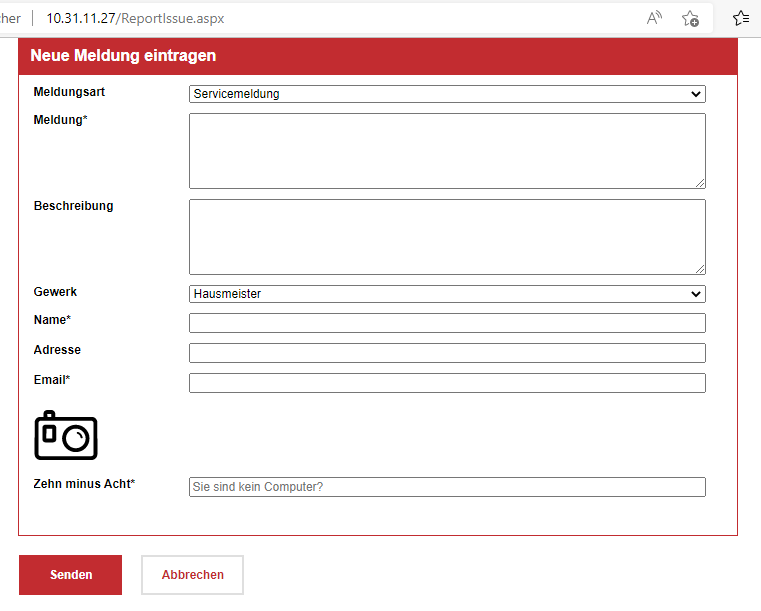
Task: Click the 'Zehn minus Acht*' label
Action: click(84, 484)
